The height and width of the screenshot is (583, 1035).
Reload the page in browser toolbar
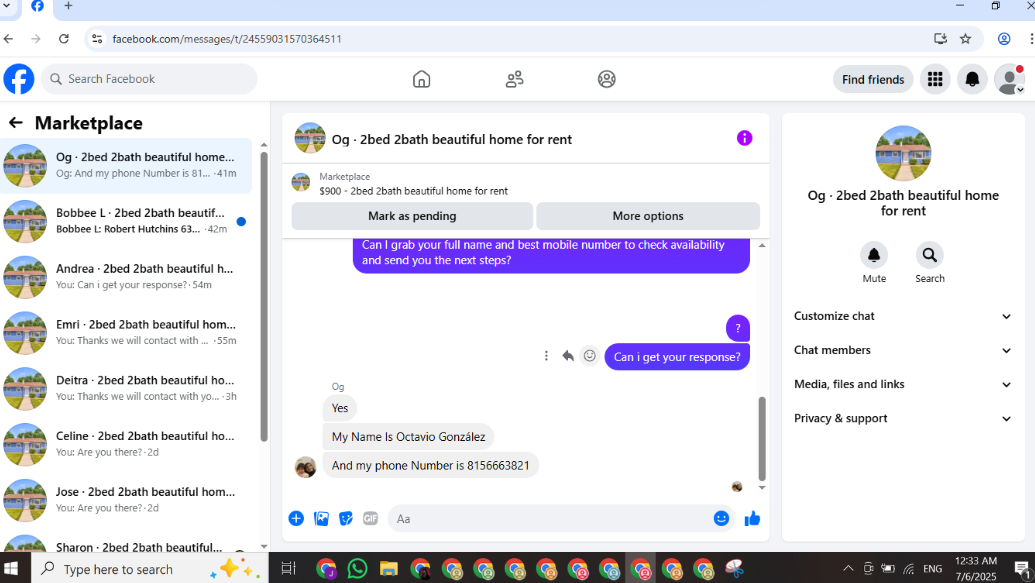pyautogui.click(x=64, y=39)
